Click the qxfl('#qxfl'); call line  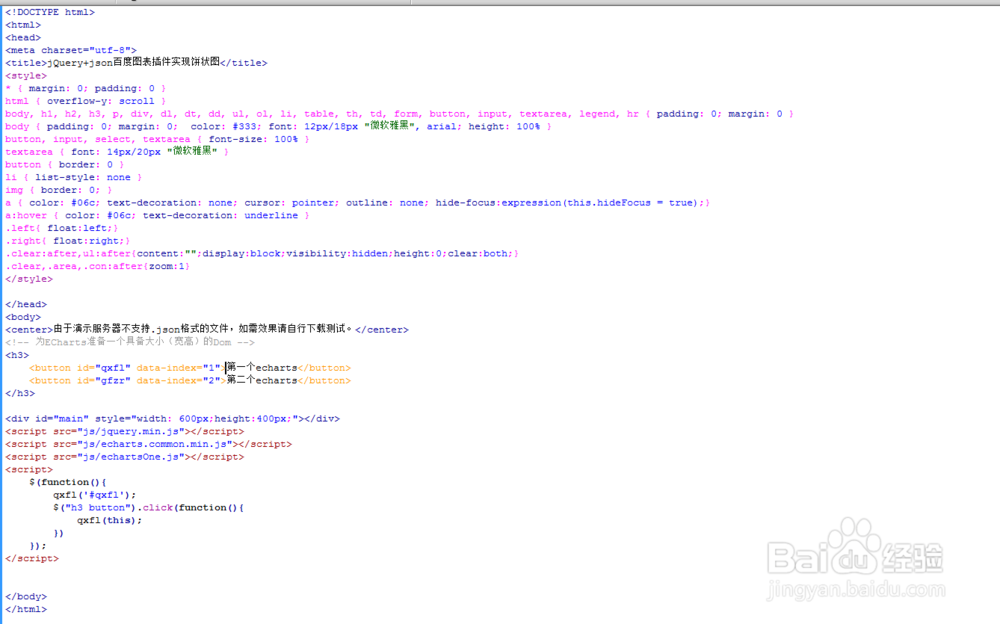pyautogui.click(x=94, y=495)
